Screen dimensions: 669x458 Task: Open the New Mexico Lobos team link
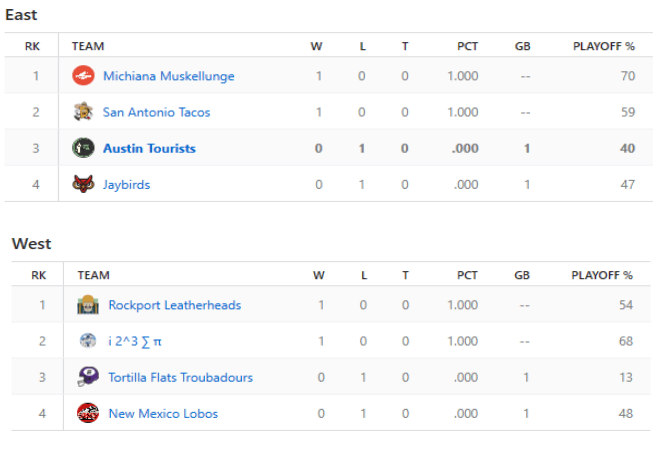tap(162, 413)
